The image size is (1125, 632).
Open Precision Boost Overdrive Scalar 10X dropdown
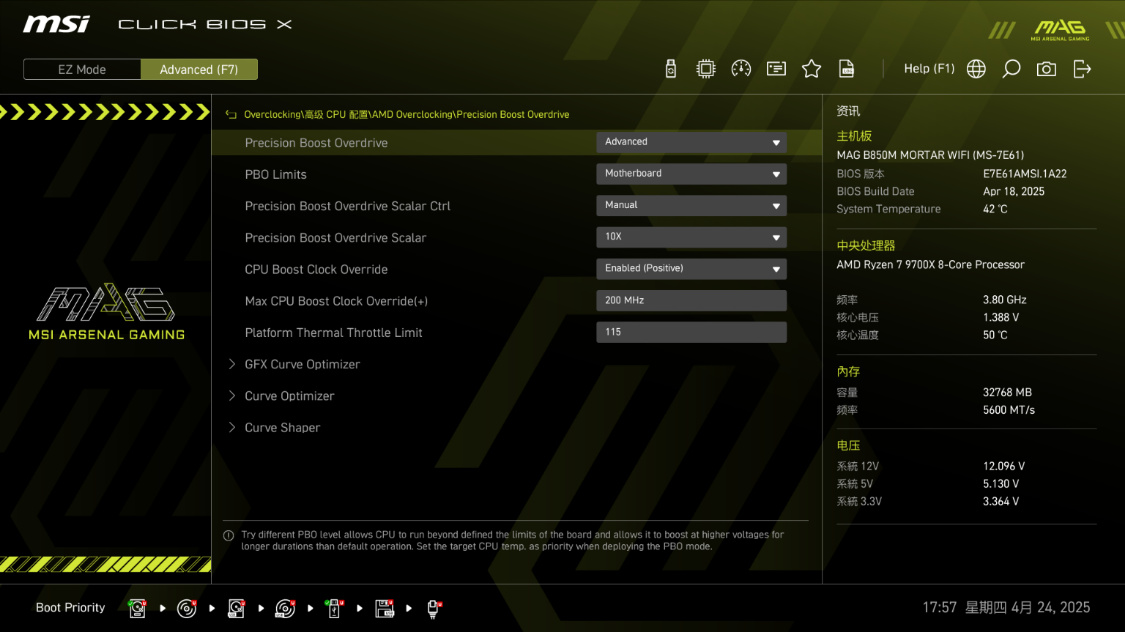691,237
